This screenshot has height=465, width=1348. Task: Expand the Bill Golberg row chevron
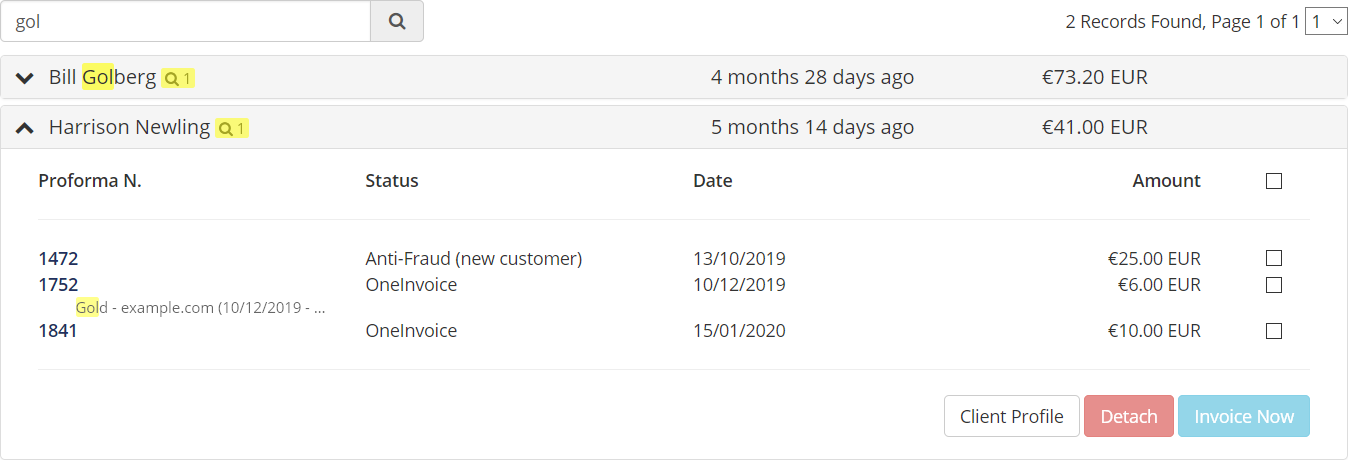pos(25,78)
